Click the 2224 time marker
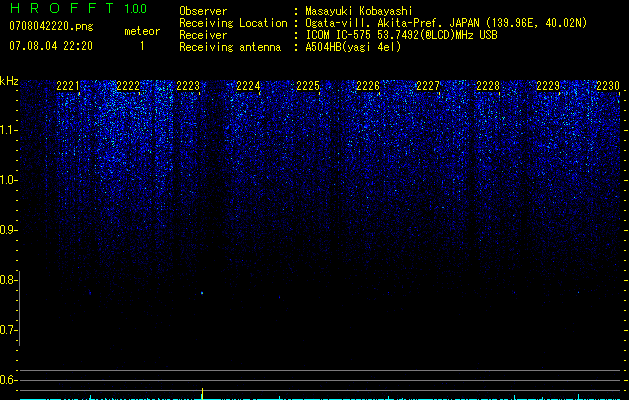 pyautogui.click(x=248, y=86)
